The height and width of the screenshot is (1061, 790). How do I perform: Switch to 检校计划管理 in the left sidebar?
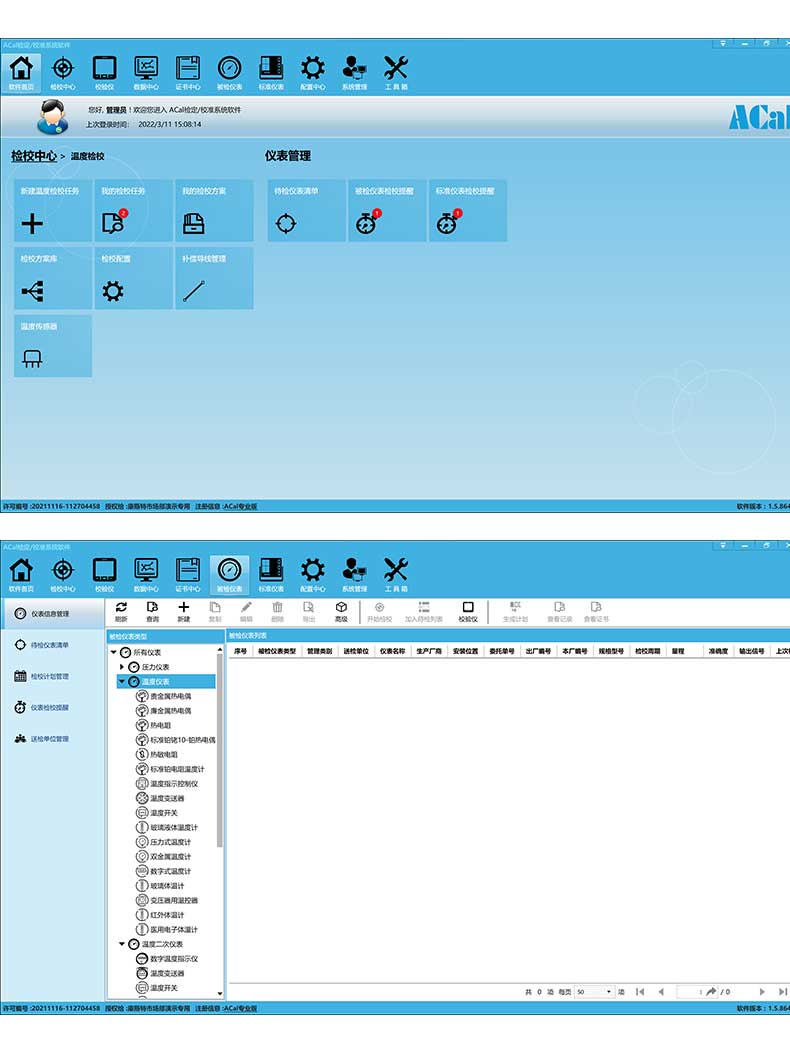(x=49, y=676)
